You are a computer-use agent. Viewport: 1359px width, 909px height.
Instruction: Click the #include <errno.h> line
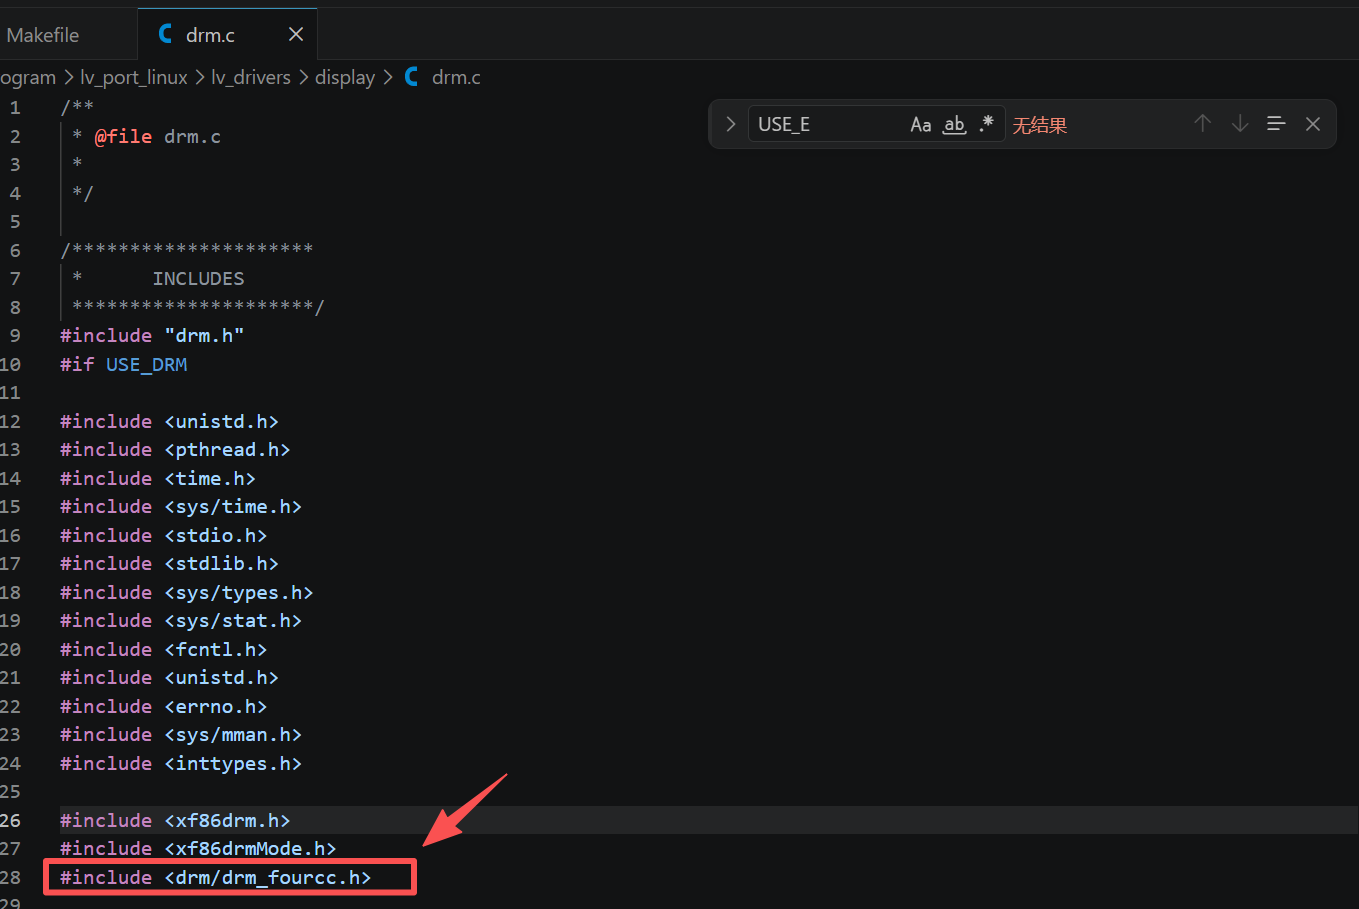click(x=163, y=706)
